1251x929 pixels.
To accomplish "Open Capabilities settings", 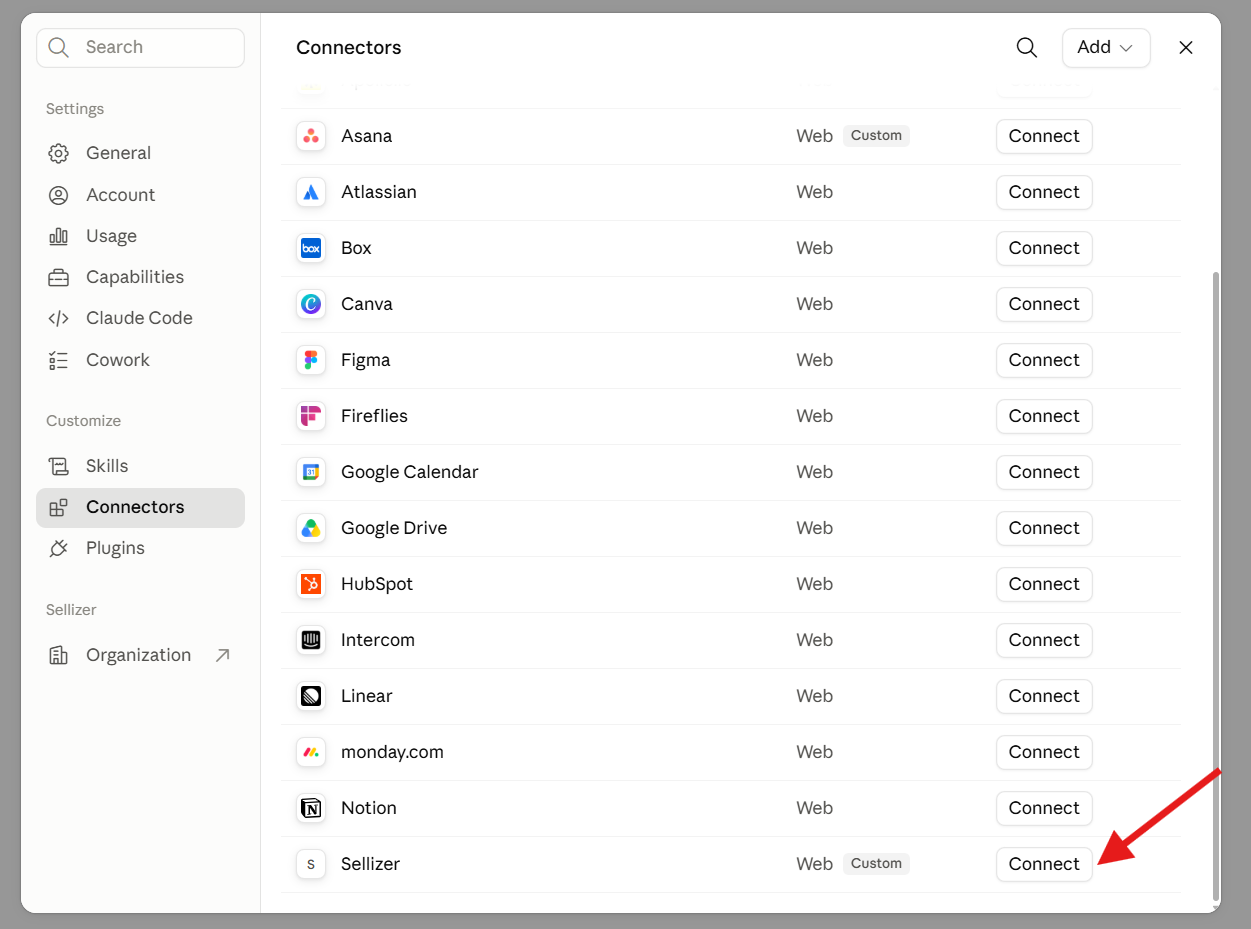I will pyautogui.click(x=140, y=277).
